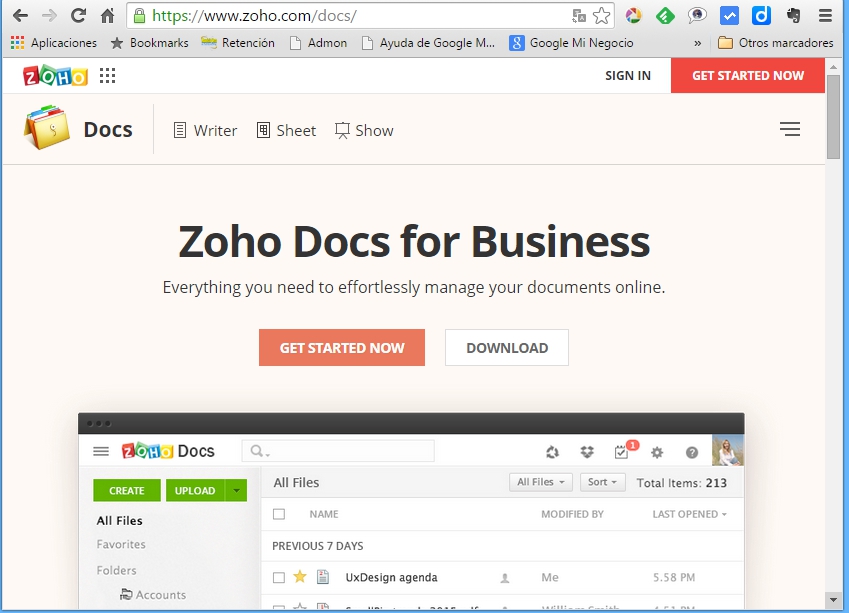Open the Docs settings gear
The image size is (849, 613).
coord(657,452)
